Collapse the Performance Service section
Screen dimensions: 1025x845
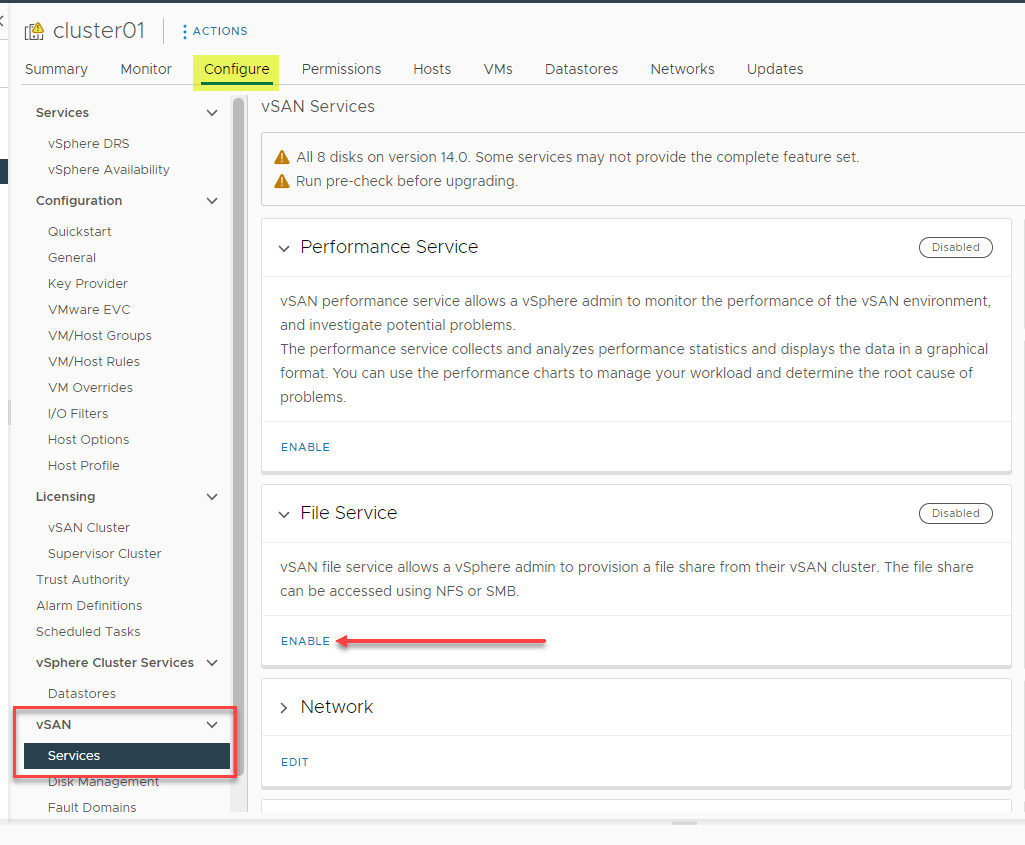[x=283, y=247]
